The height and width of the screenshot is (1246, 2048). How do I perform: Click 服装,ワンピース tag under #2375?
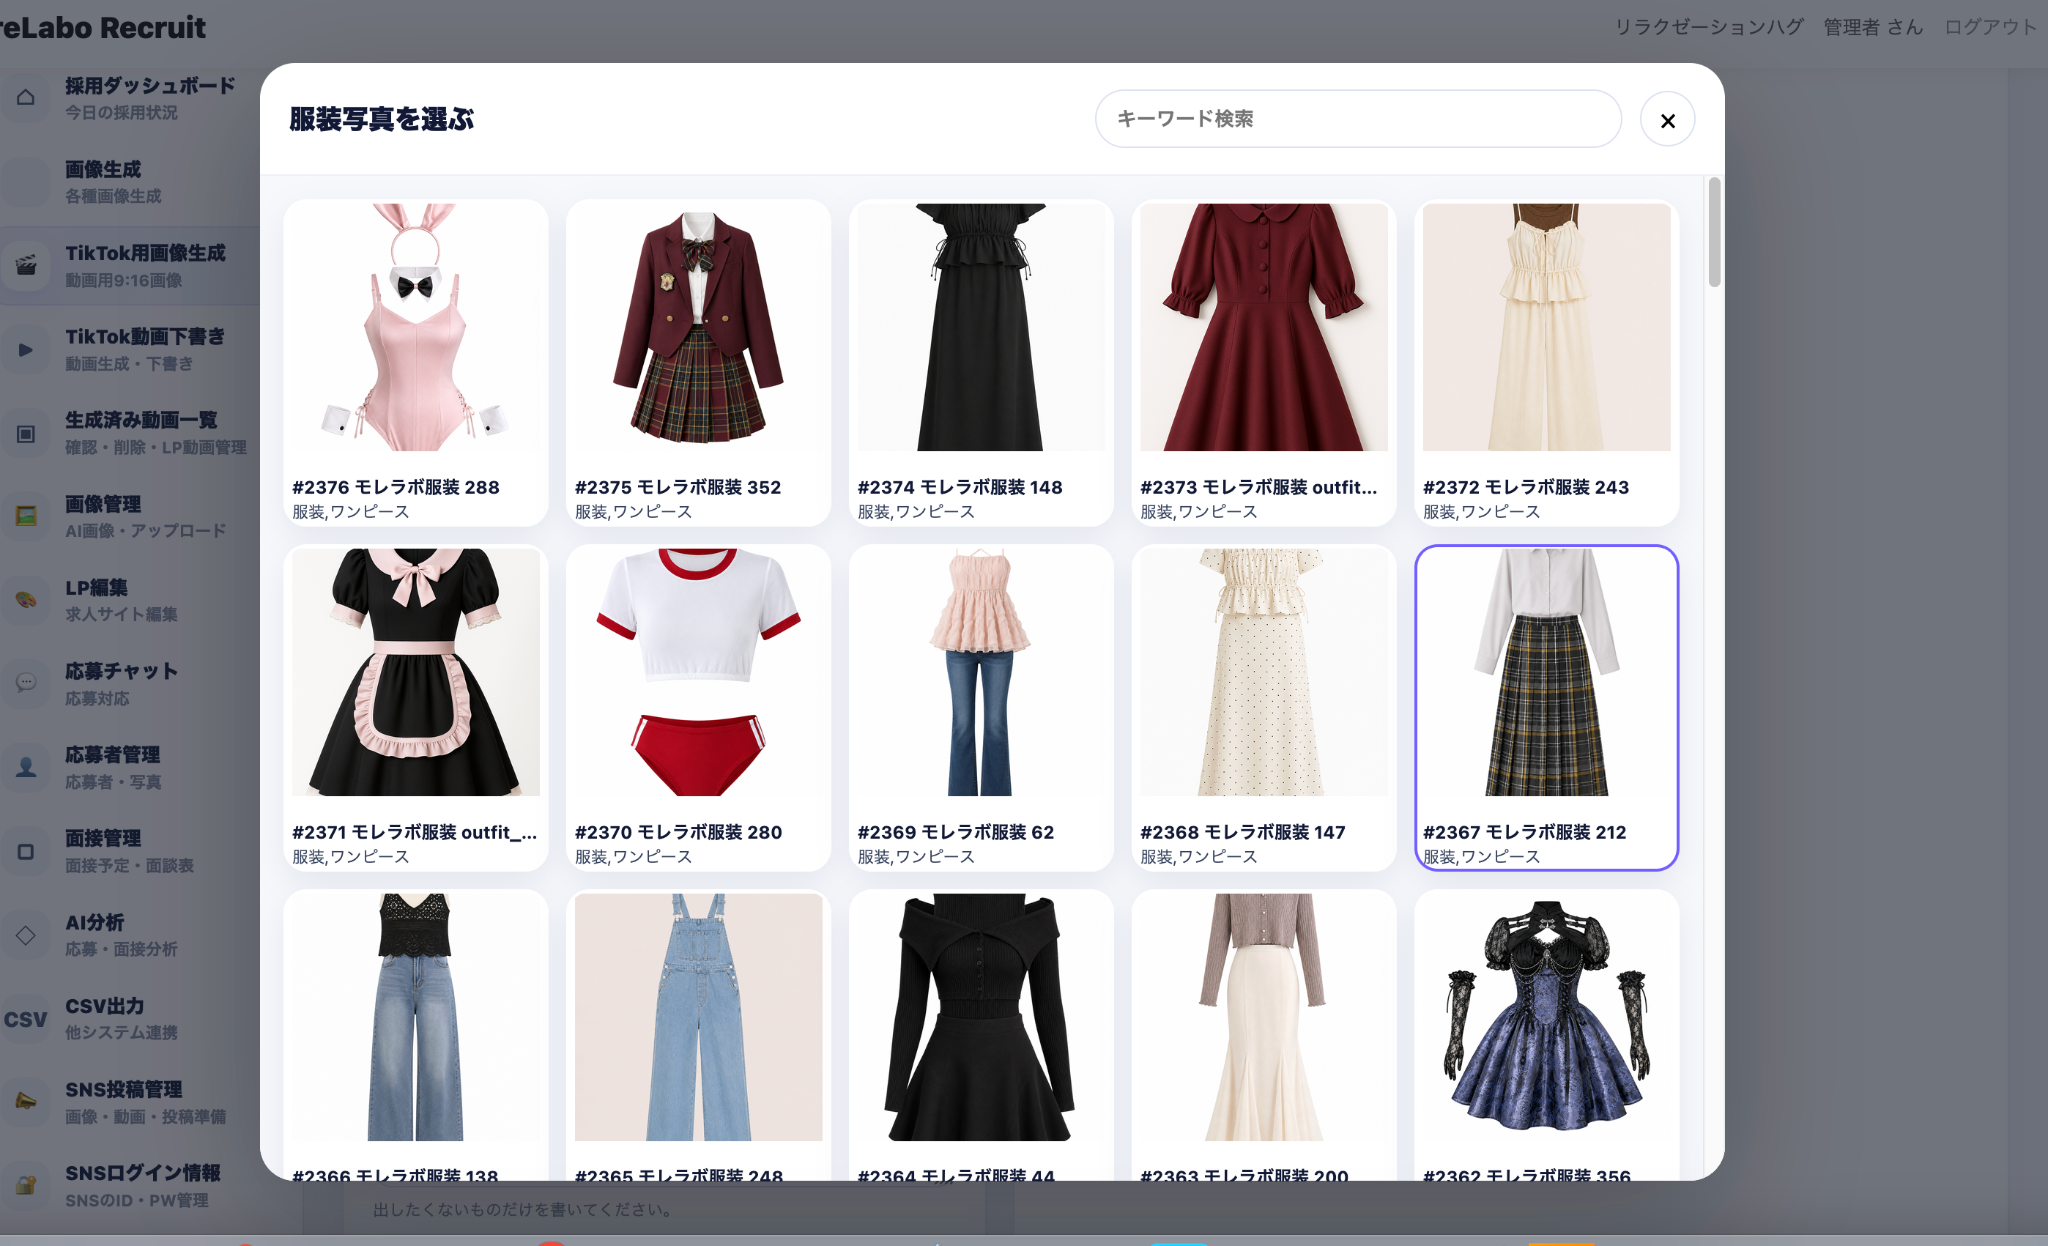point(633,512)
